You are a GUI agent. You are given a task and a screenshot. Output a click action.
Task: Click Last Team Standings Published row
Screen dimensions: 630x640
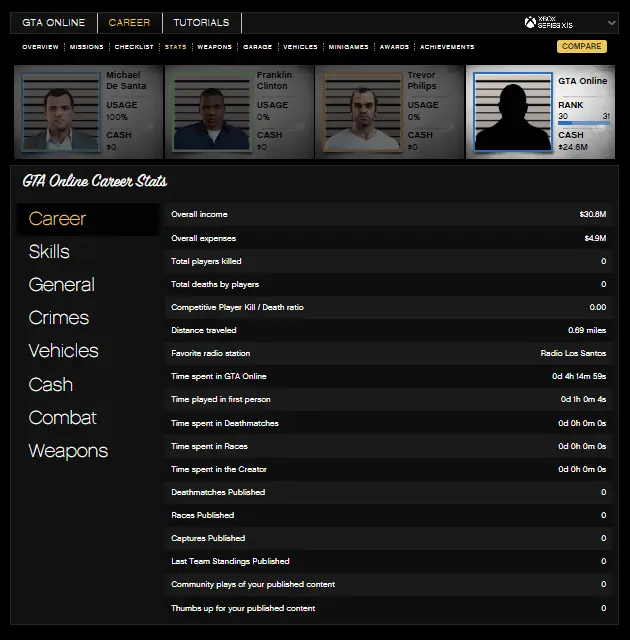389,561
